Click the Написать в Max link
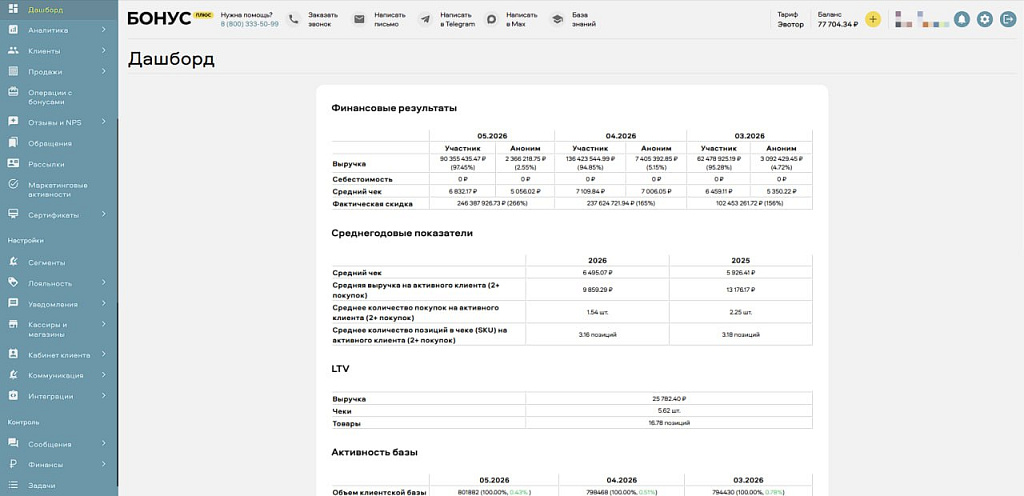This screenshot has width=1024, height=496. [522, 20]
